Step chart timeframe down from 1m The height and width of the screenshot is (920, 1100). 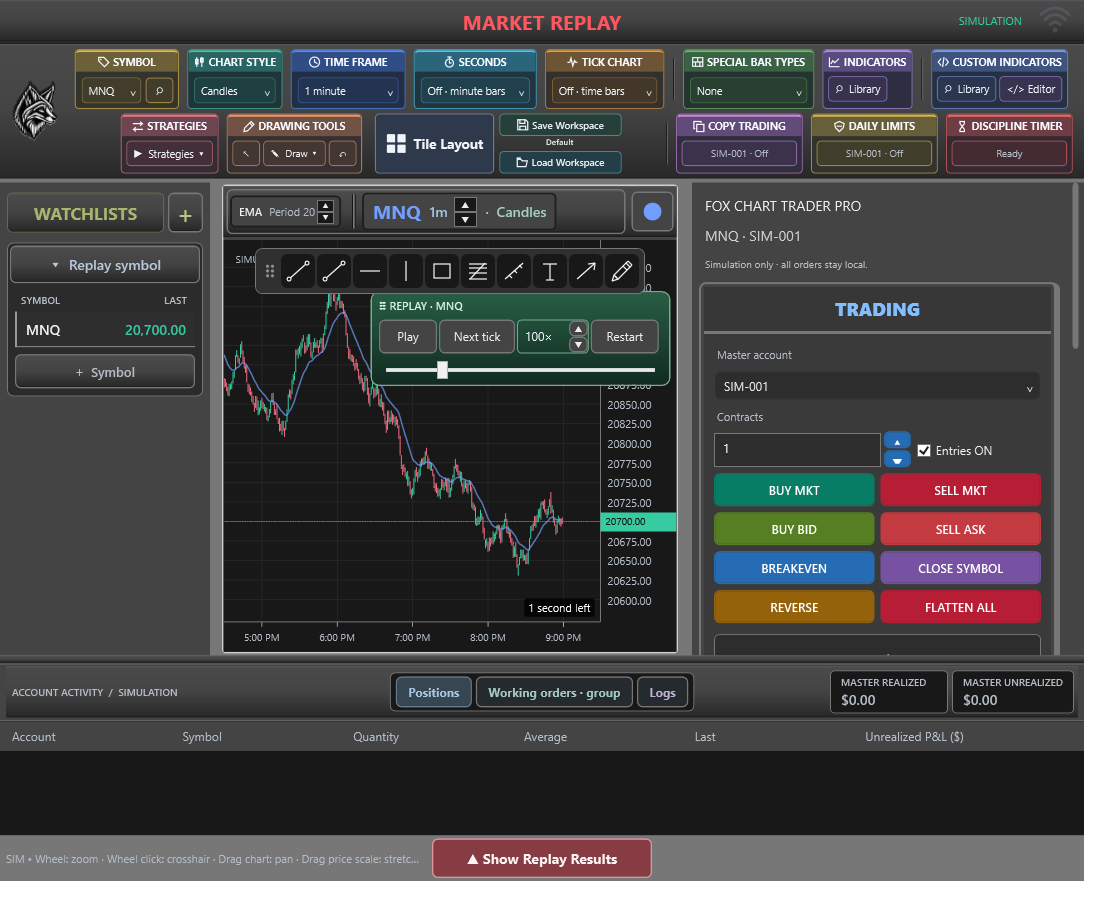tap(466, 220)
